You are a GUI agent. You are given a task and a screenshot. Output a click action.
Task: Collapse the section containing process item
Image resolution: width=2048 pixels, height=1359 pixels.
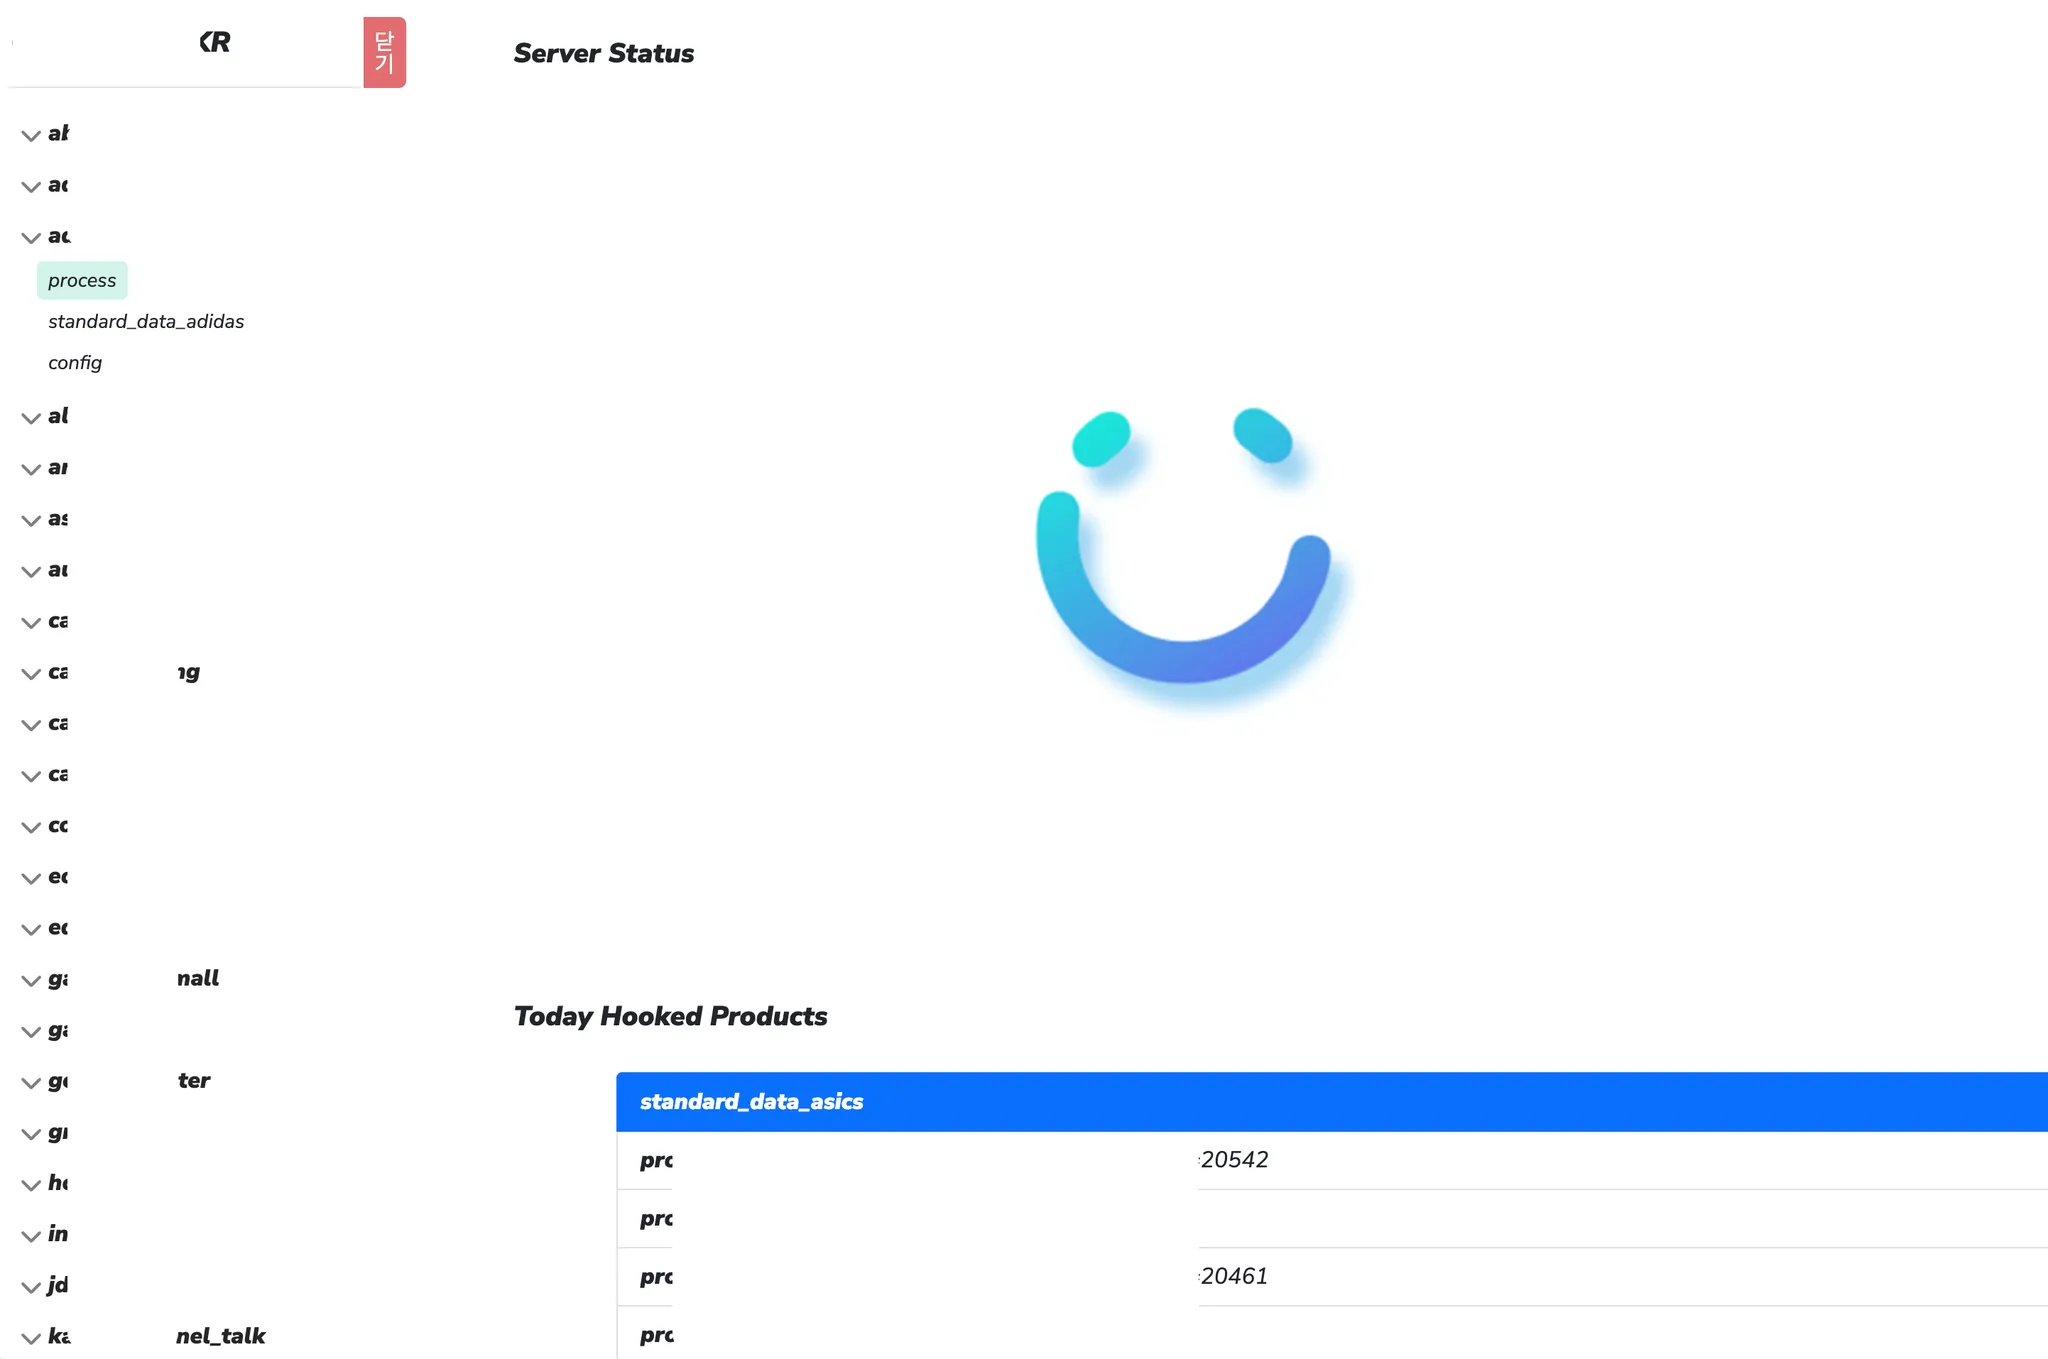(x=31, y=238)
